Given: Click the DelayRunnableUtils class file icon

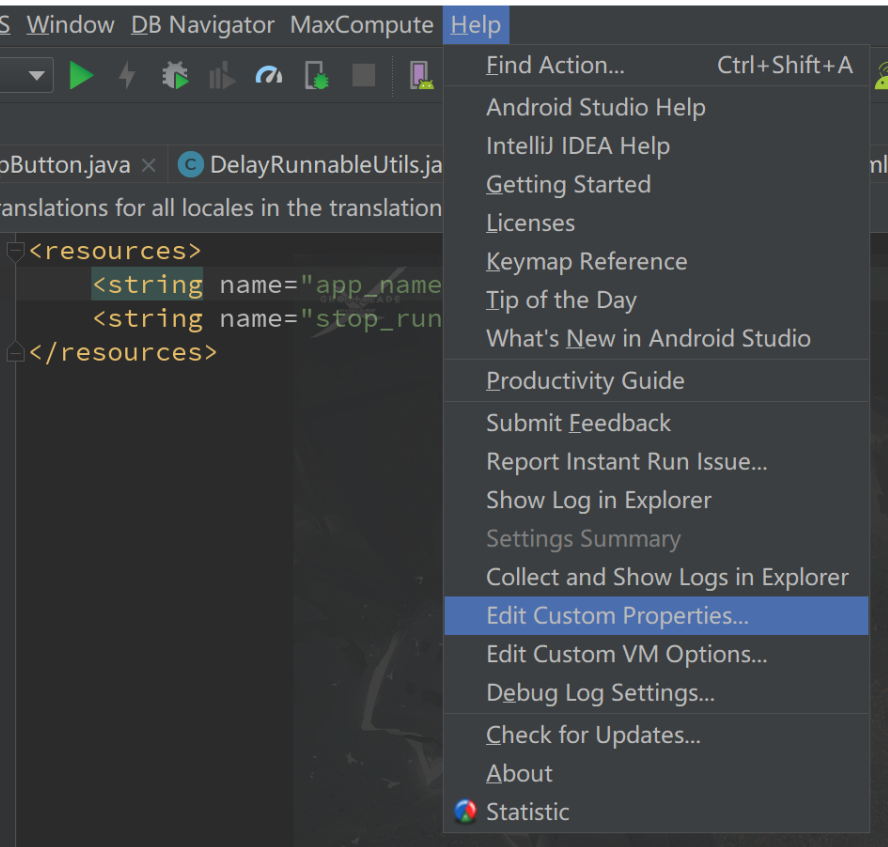Looking at the screenshot, I should tap(191, 165).
